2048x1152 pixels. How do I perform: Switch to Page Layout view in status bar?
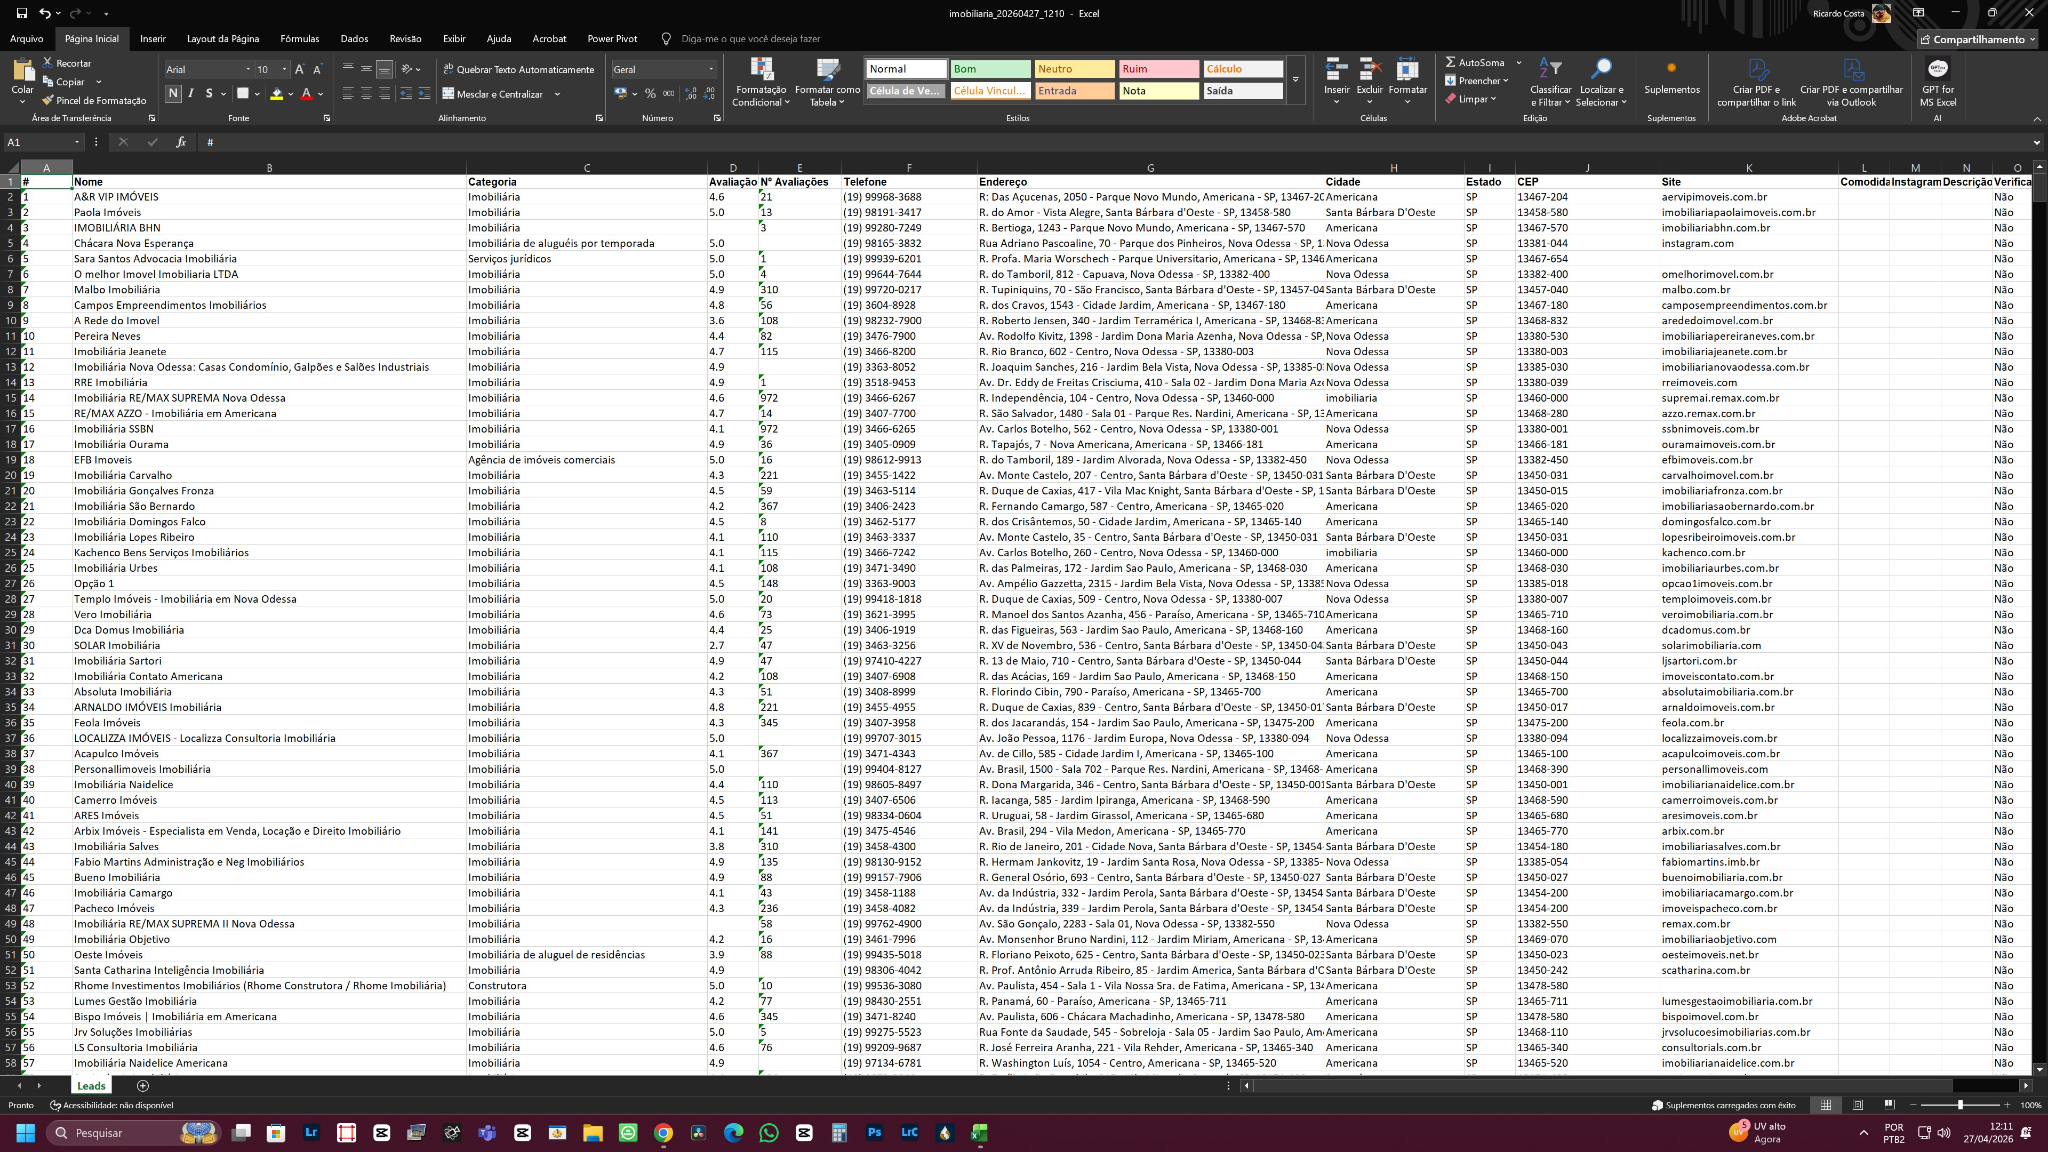pos(1858,1105)
